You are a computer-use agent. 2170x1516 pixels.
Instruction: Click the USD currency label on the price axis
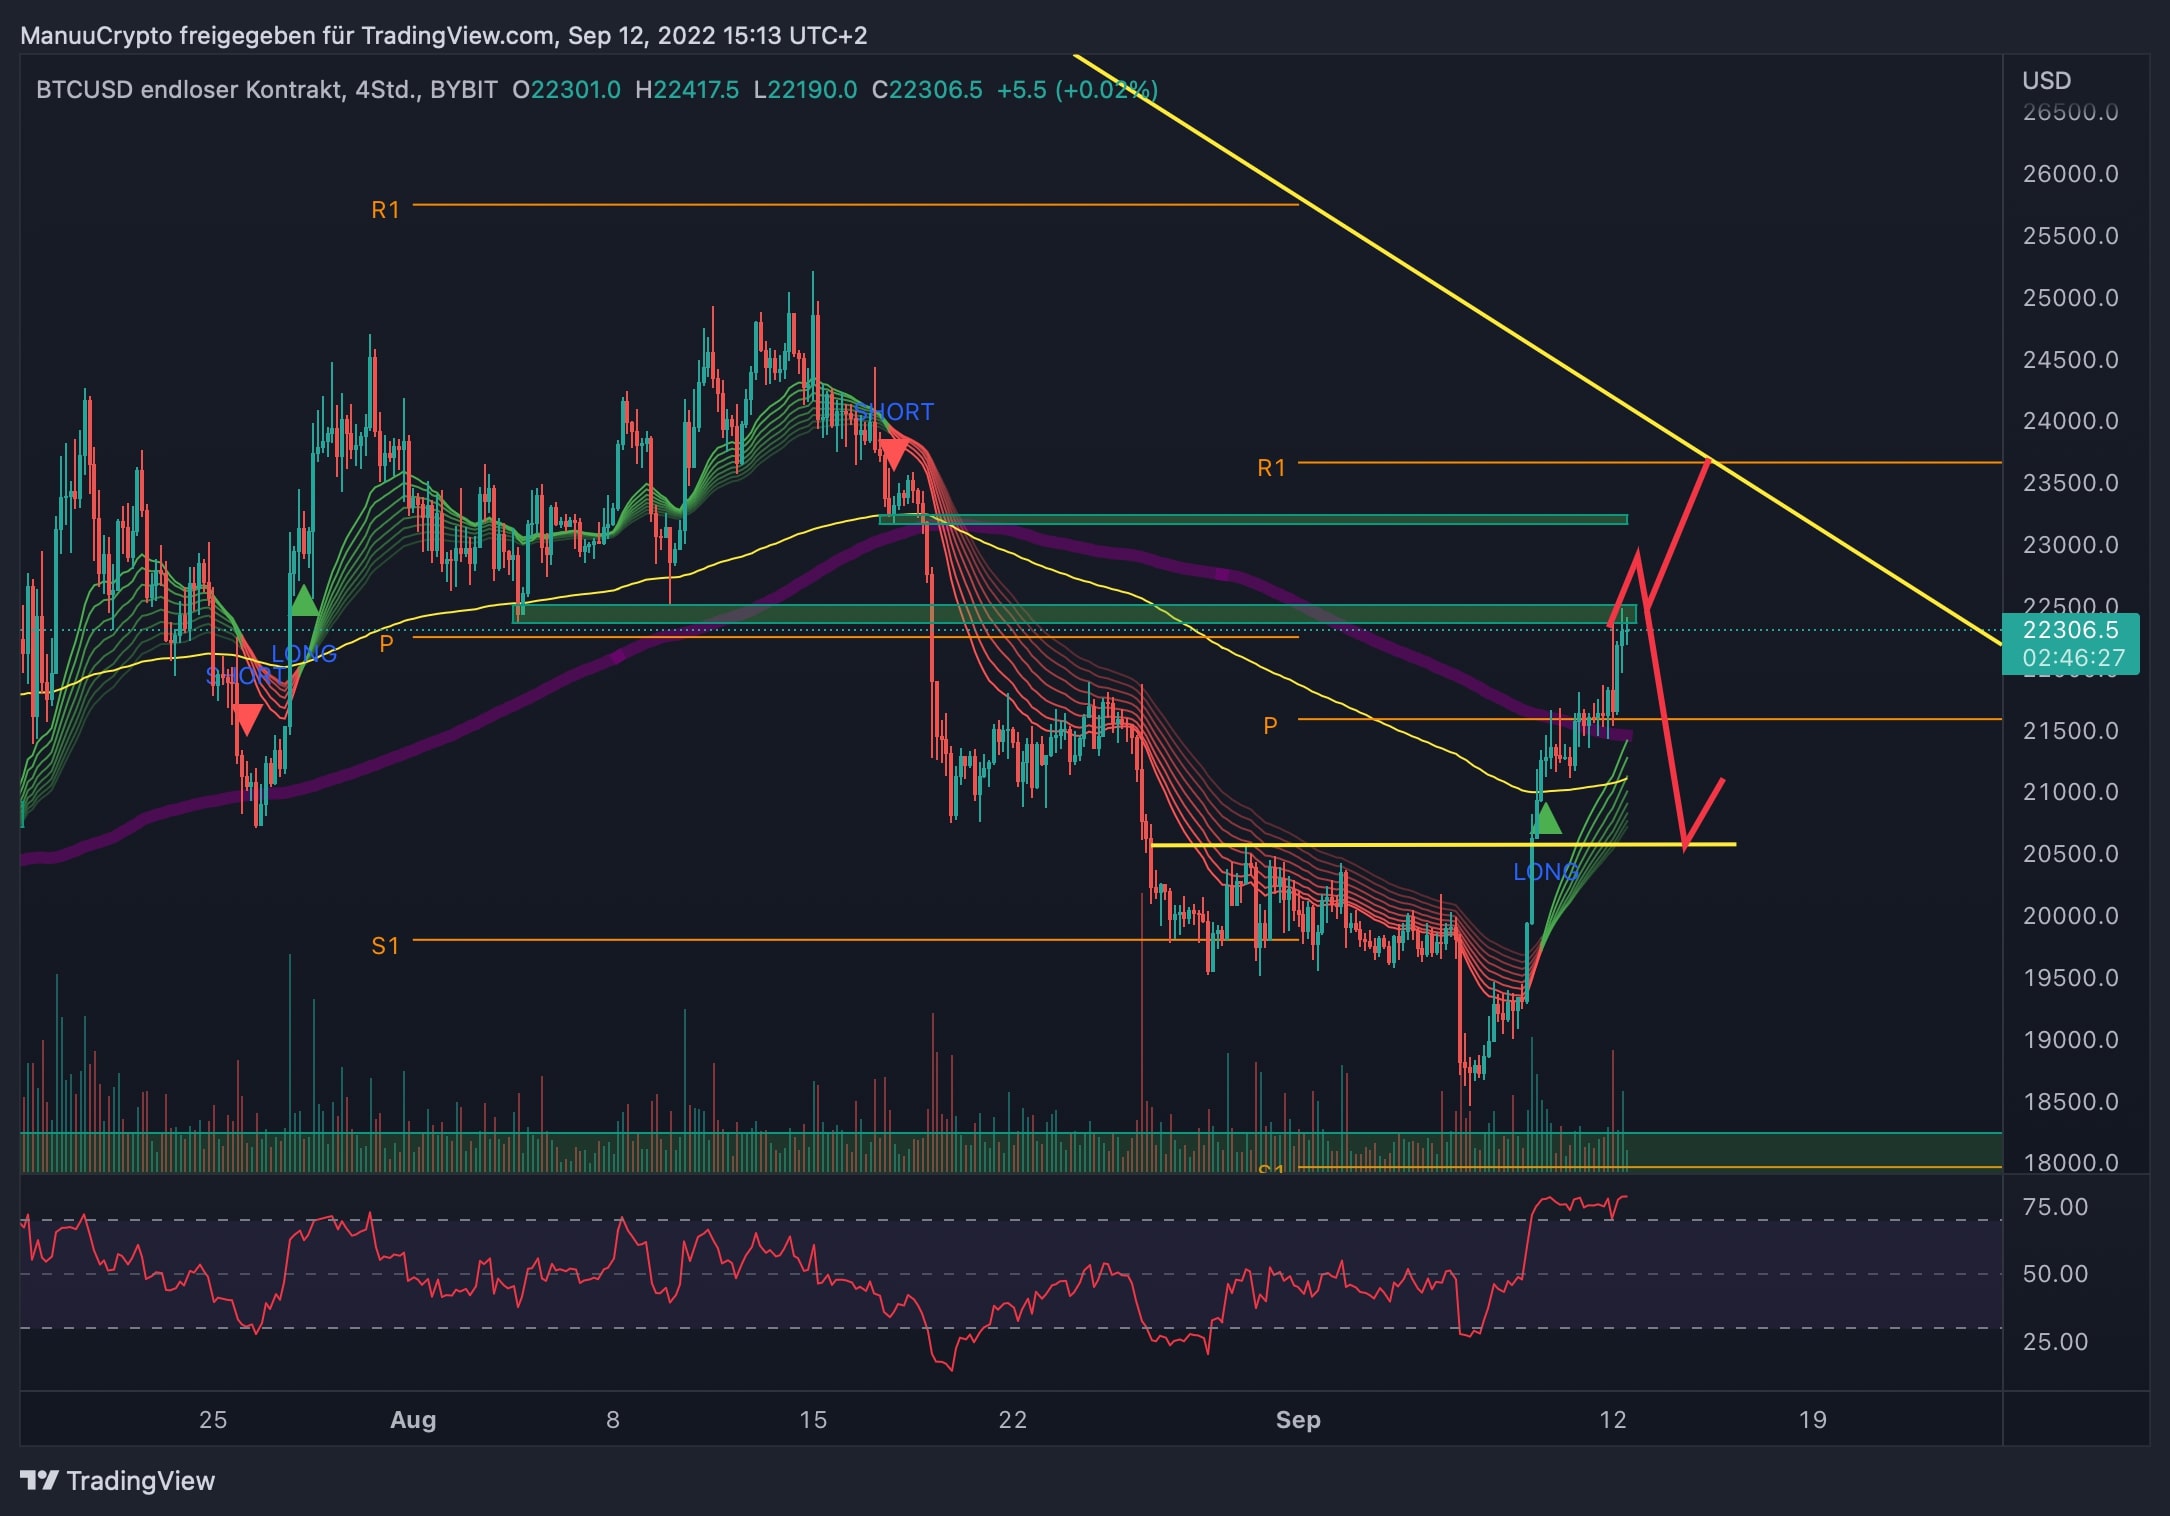pos(2046,80)
